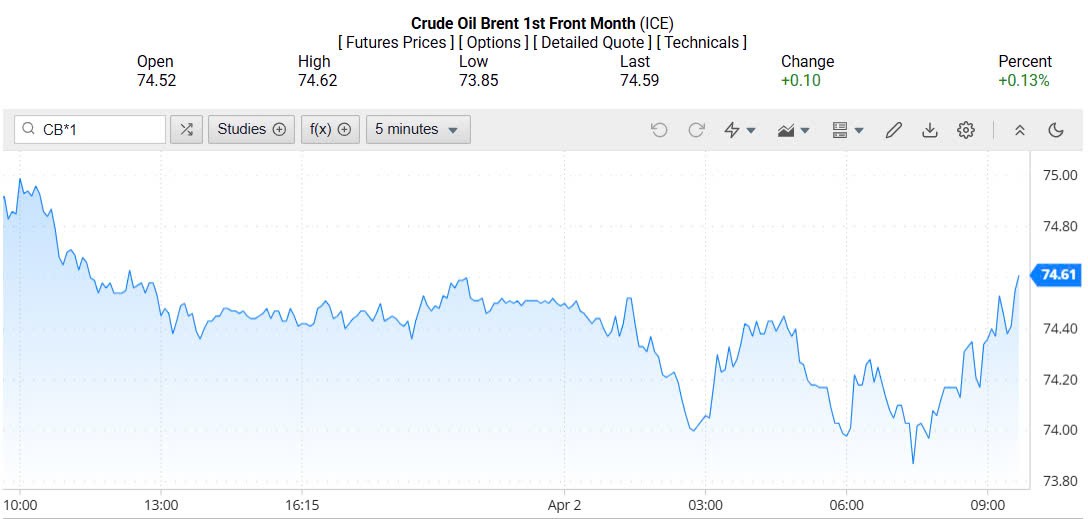This screenshot has height=519, width=1088.
Task: Open chart settings gear
Action: click(x=966, y=130)
